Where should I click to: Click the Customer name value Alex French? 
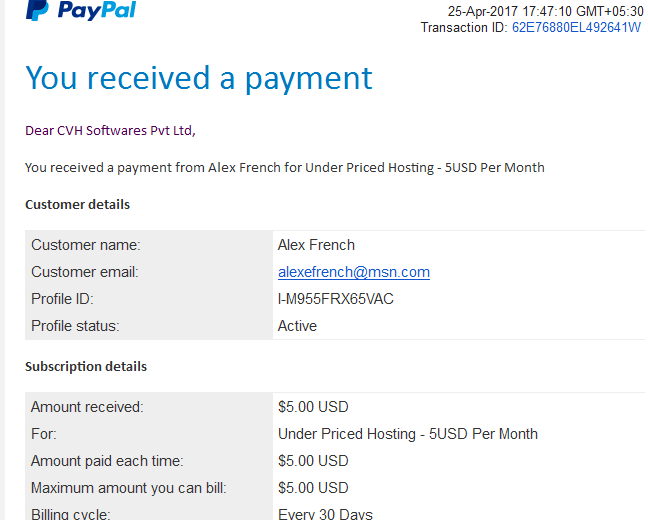click(316, 245)
